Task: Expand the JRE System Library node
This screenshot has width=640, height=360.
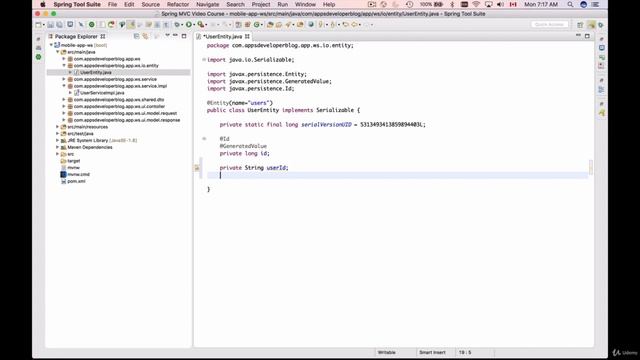Action: (x=58, y=140)
